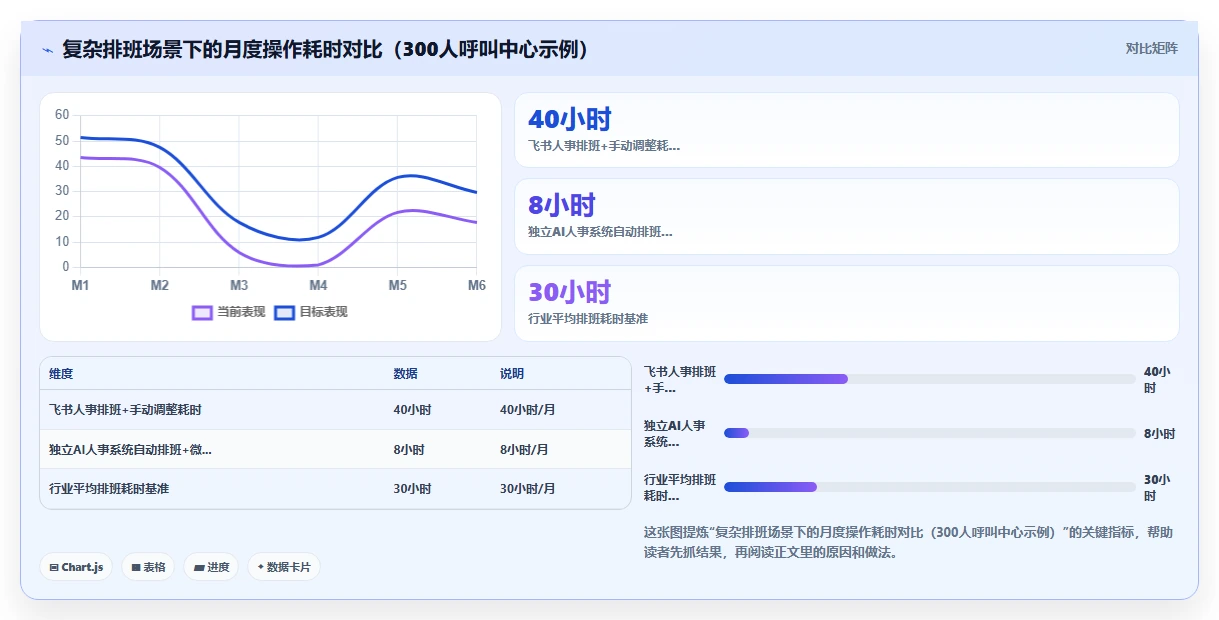Click the lightning icon before the title
The image size is (1219, 620).
point(47,49)
